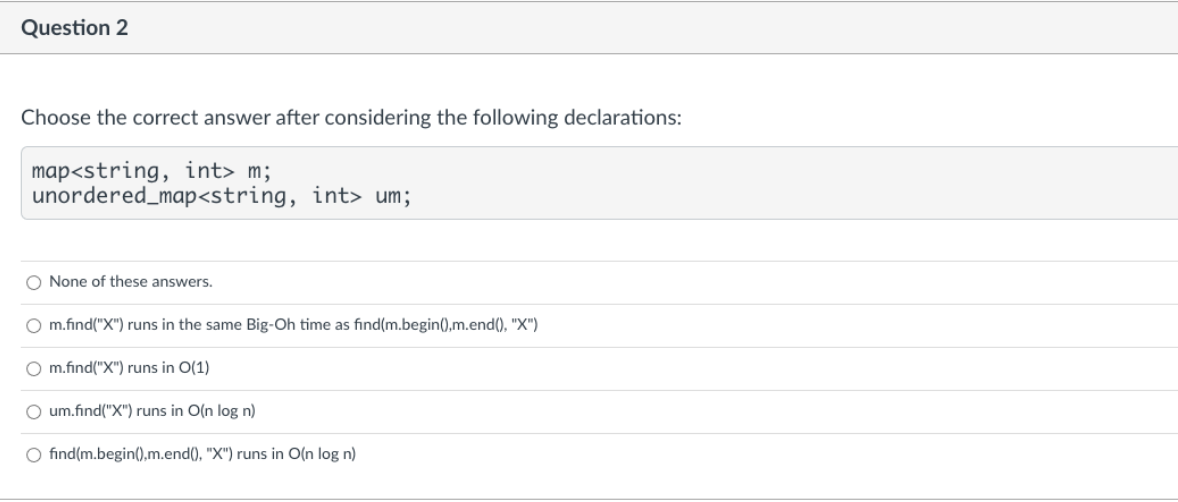
Task: Pick radio for um.find runs in O(n log n)
Action: [33, 411]
